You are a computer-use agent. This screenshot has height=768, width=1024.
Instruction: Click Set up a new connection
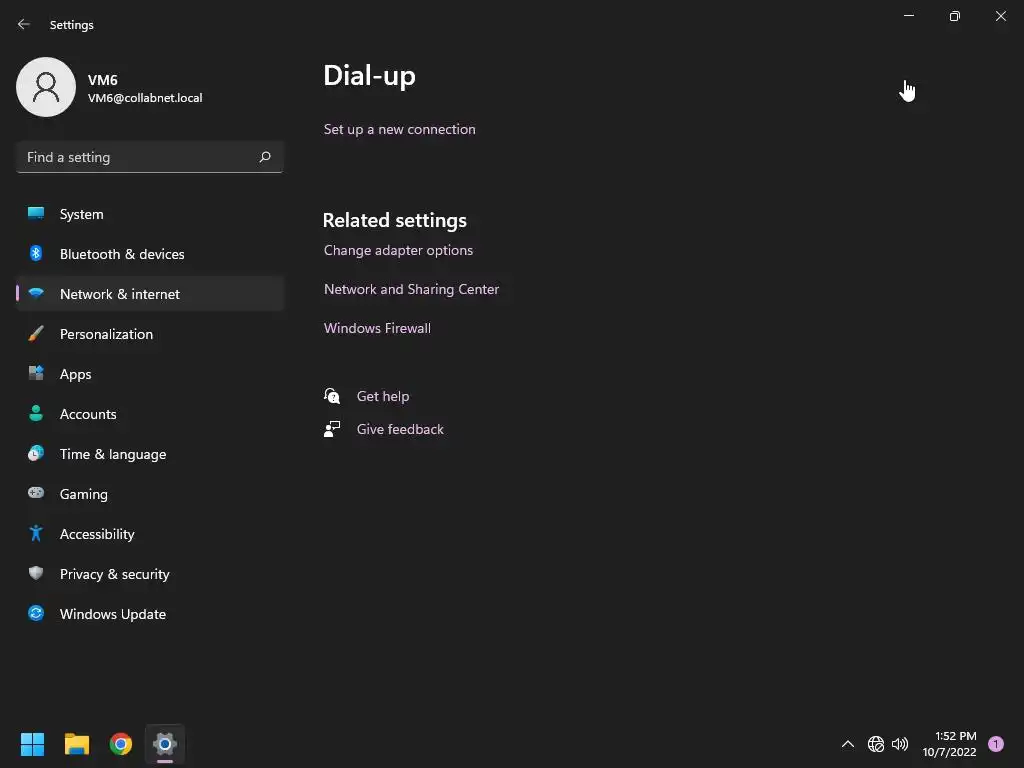pos(400,129)
